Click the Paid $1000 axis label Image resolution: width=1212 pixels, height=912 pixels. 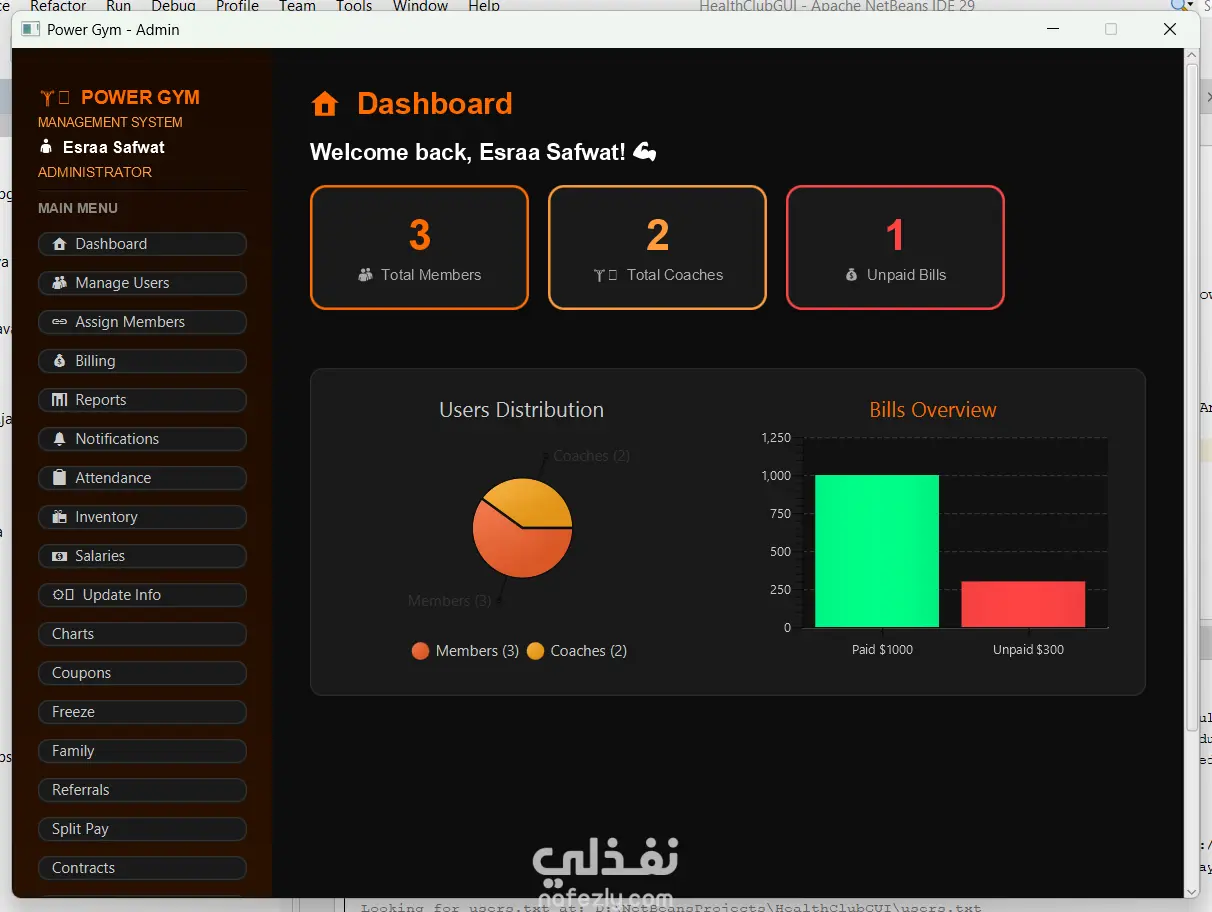tap(882, 650)
